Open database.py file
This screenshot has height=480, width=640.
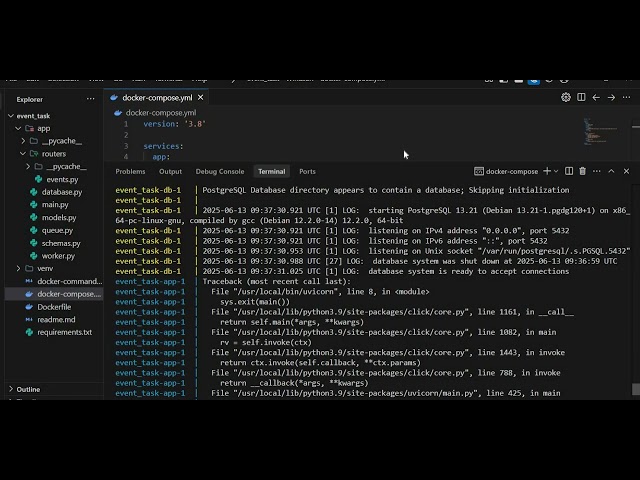pos(62,192)
